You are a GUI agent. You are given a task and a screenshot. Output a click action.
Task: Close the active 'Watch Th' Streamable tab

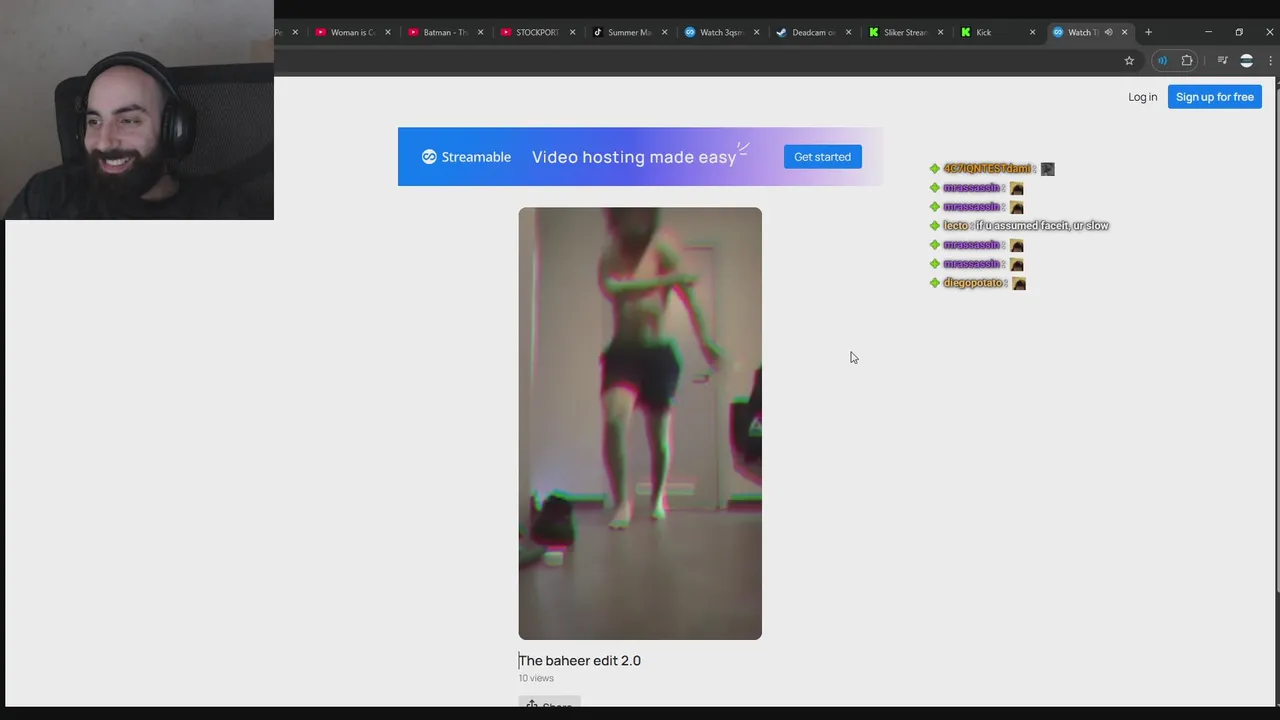(x=1124, y=32)
